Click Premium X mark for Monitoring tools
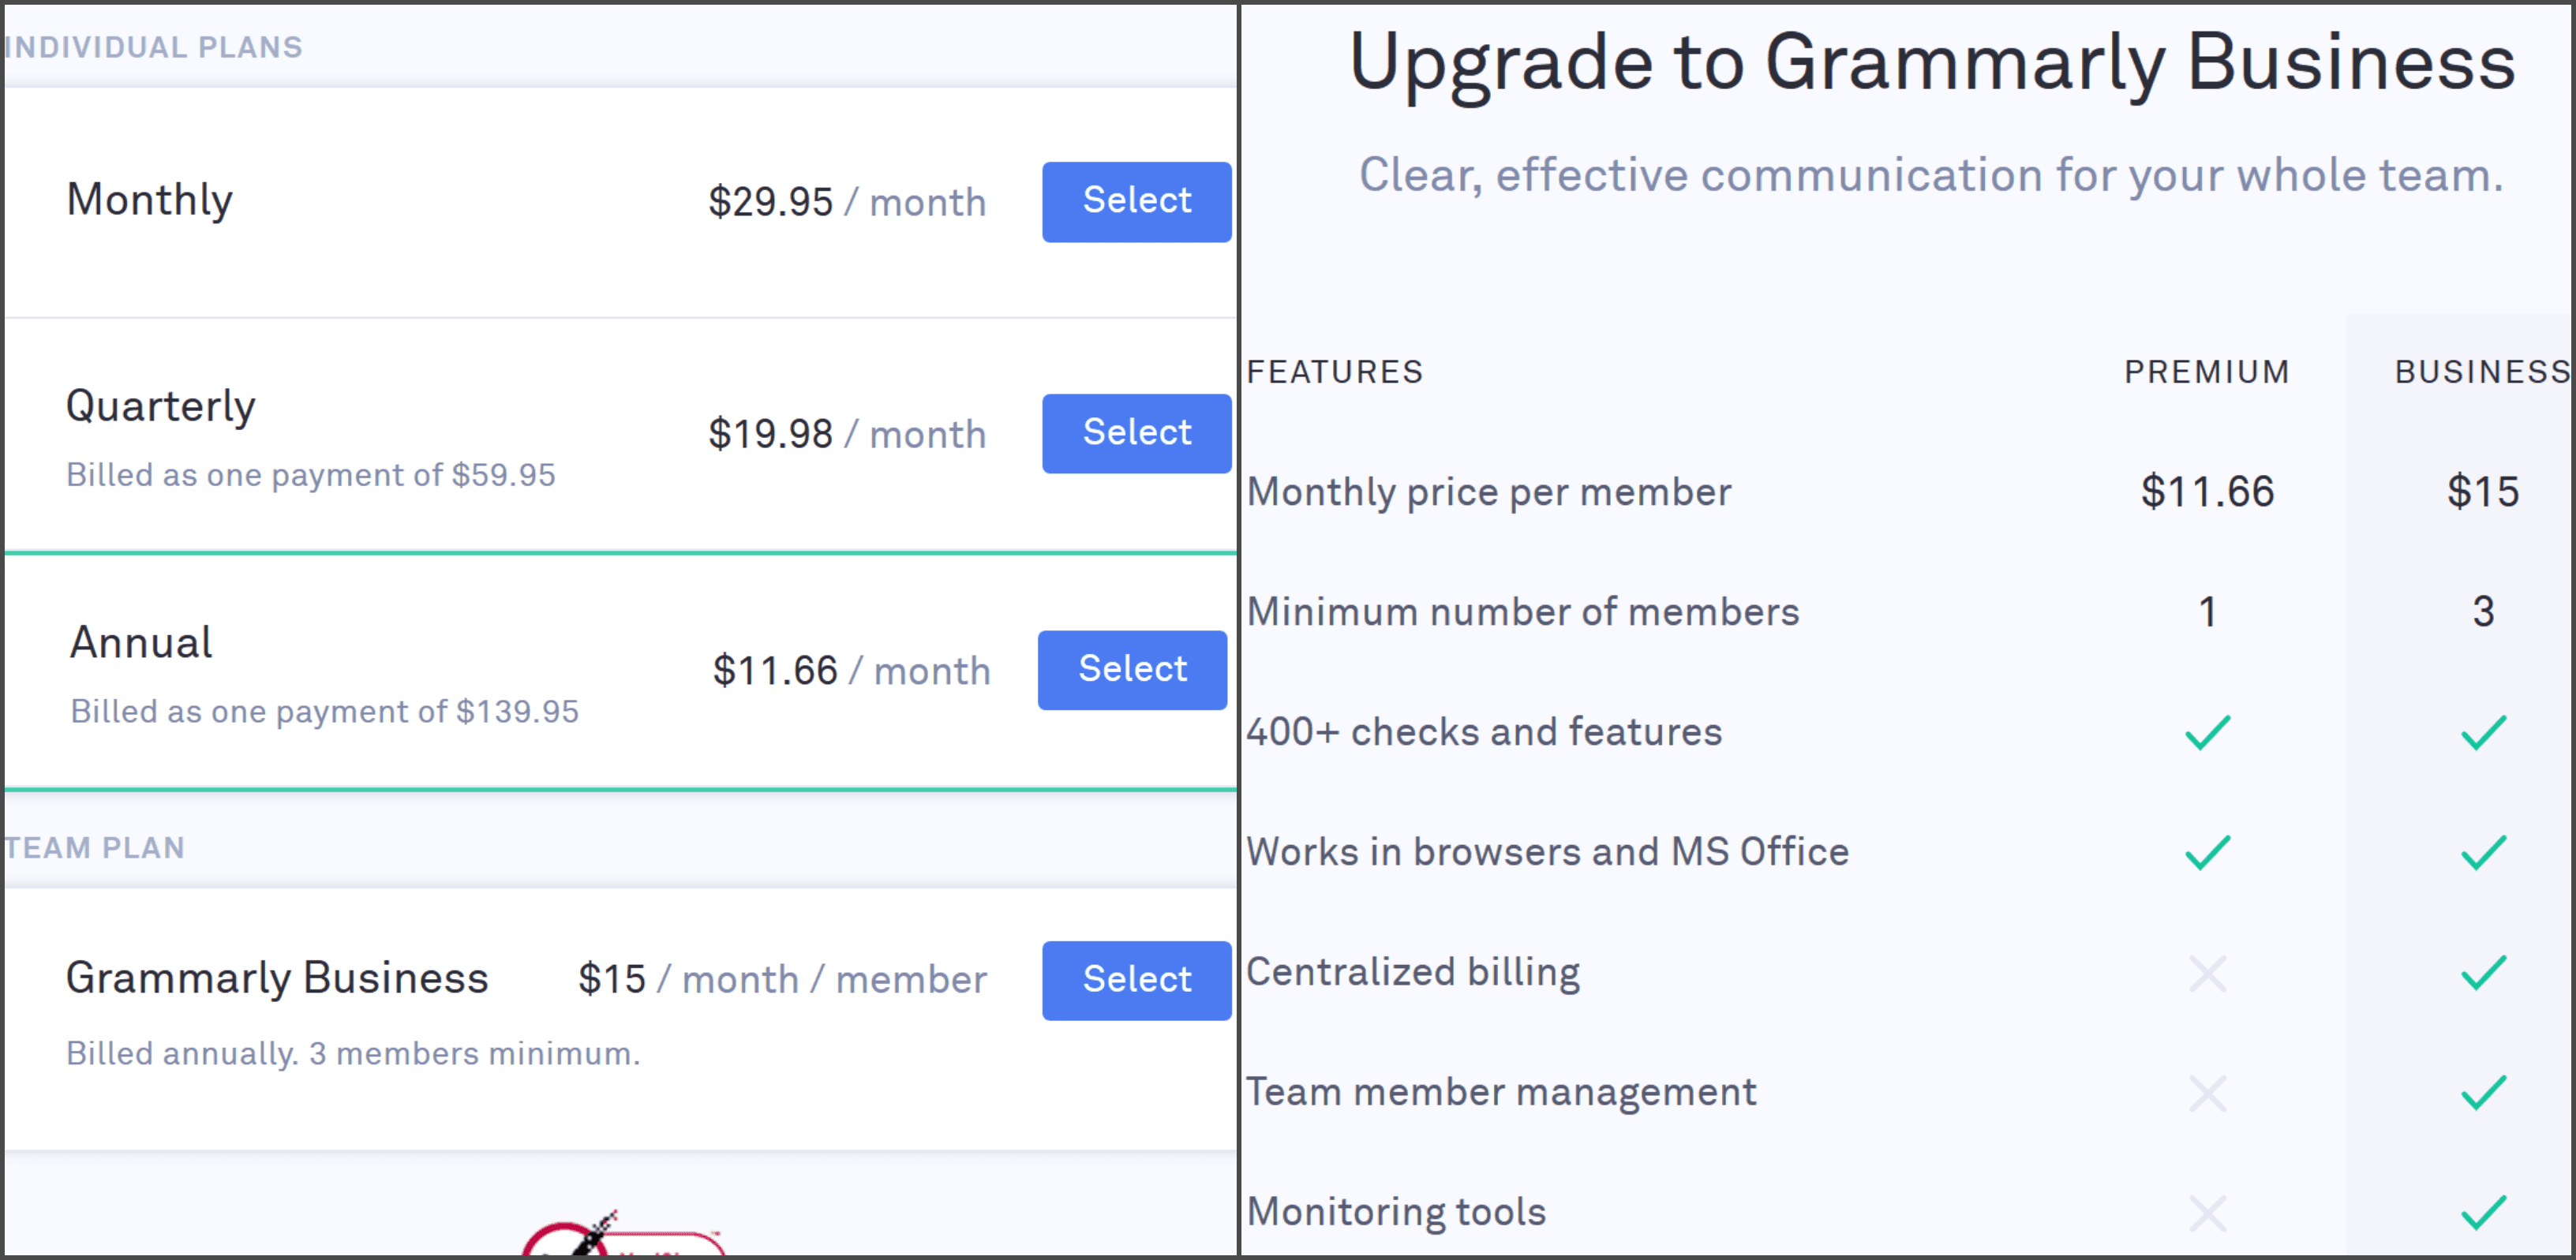The image size is (2576, 1260). pos(2207,1213)
